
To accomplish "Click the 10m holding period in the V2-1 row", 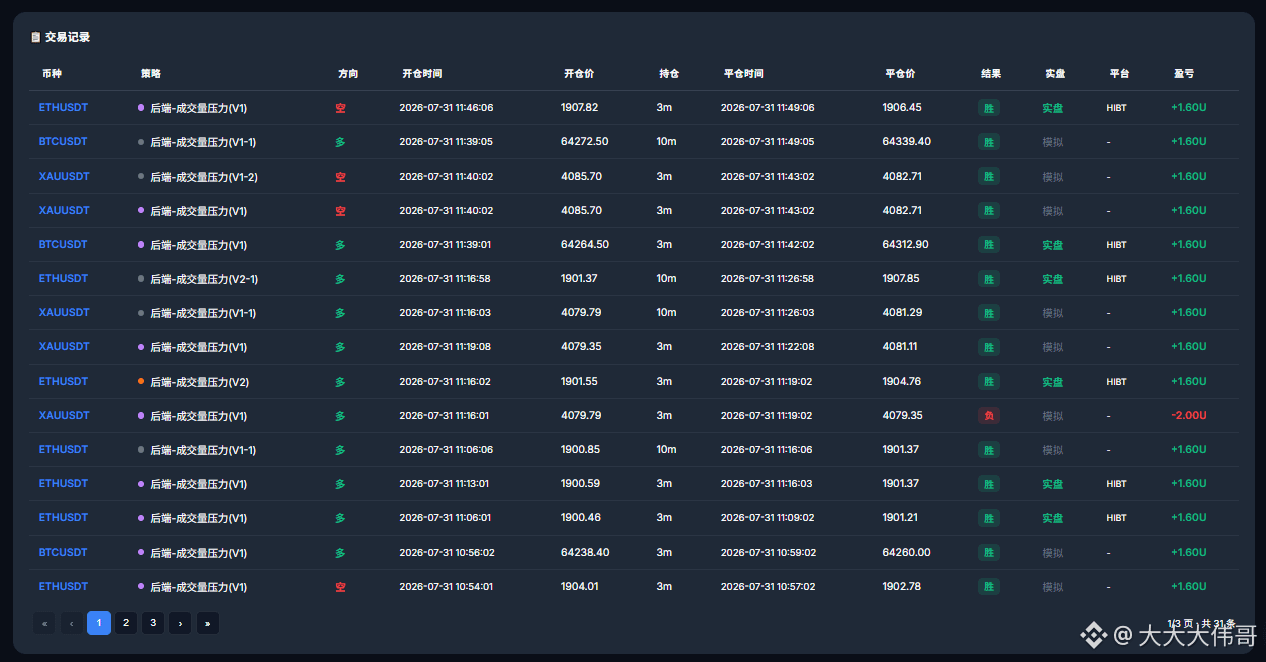I will tap(667, 278).
